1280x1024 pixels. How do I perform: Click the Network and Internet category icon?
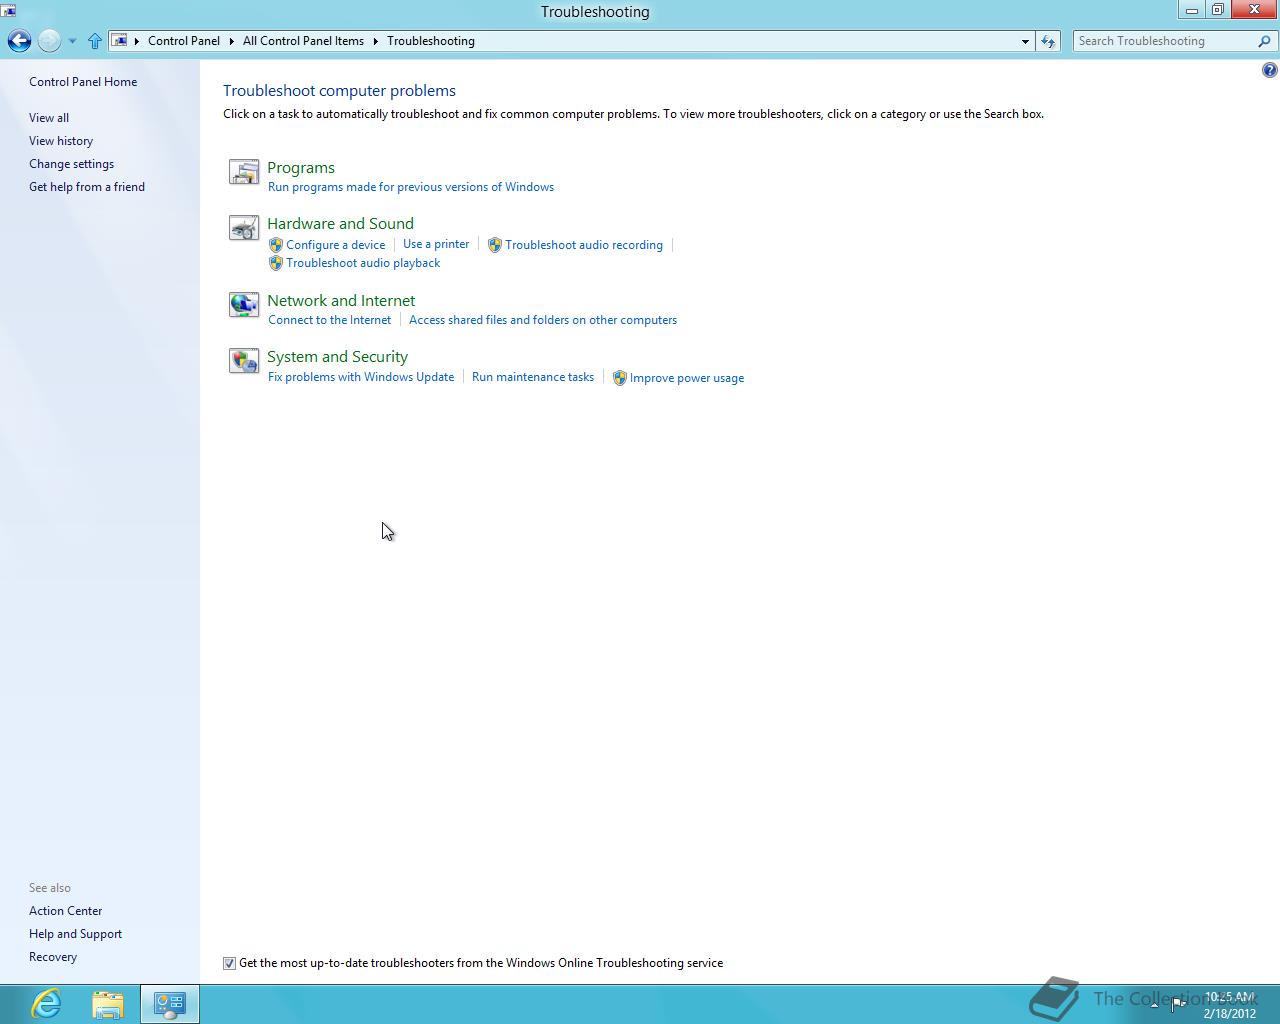click(x=244, y=305)
